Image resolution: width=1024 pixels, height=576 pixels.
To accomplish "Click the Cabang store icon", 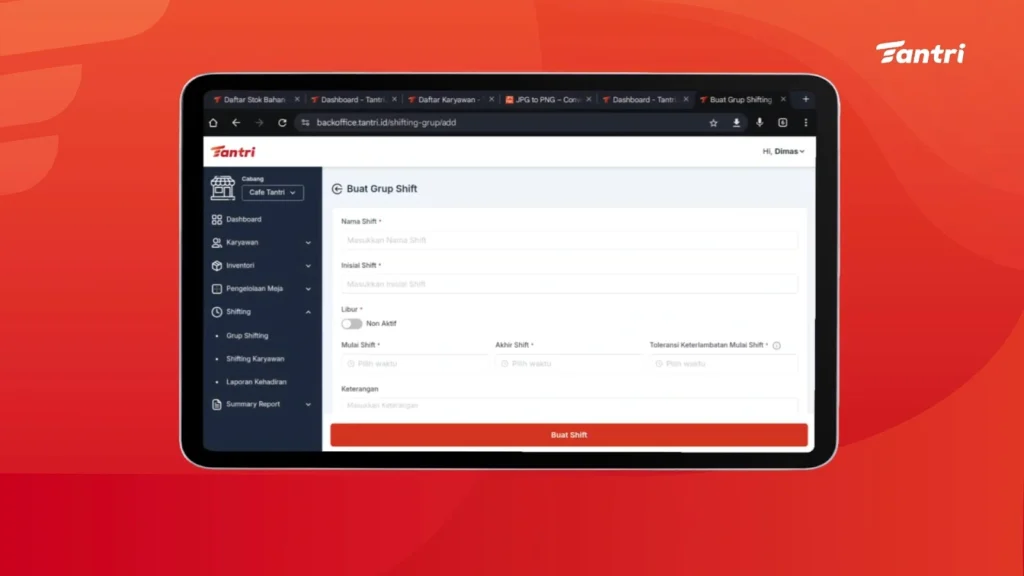I will (x=223, y=188).
